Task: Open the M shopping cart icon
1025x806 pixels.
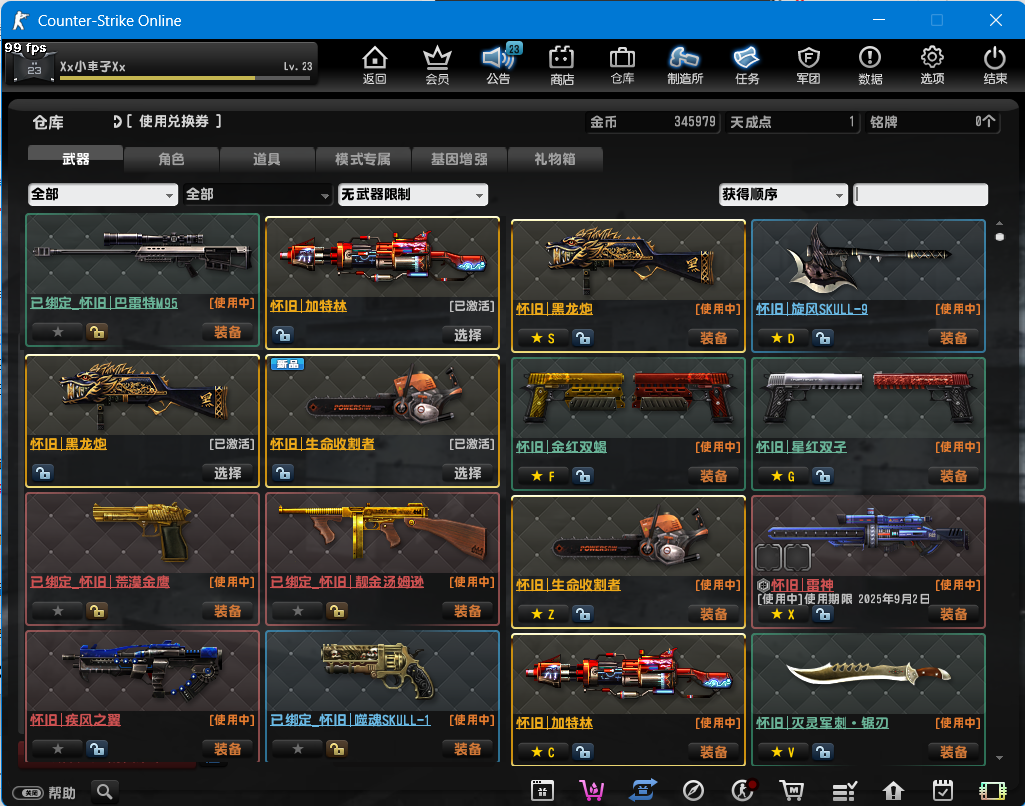Action: pos(792,791)
